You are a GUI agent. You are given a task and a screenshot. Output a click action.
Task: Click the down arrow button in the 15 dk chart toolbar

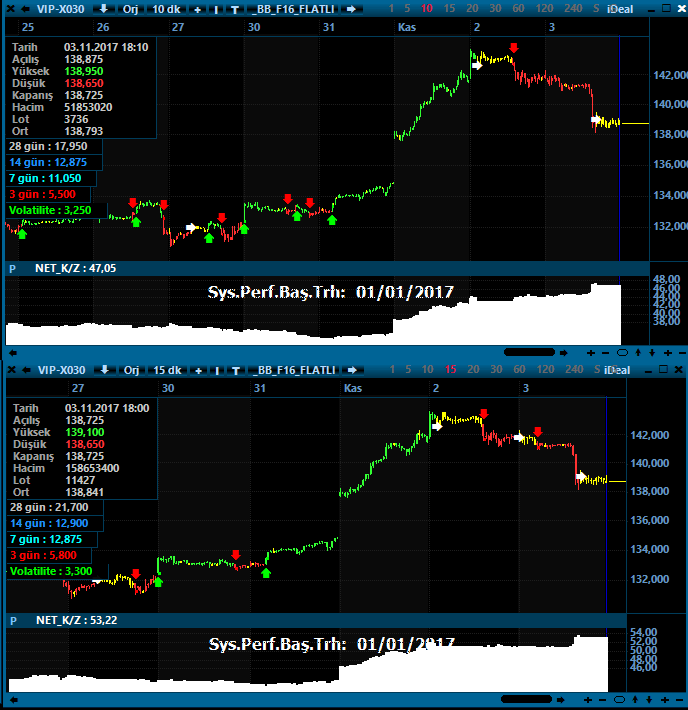click(x=105, y=370)
